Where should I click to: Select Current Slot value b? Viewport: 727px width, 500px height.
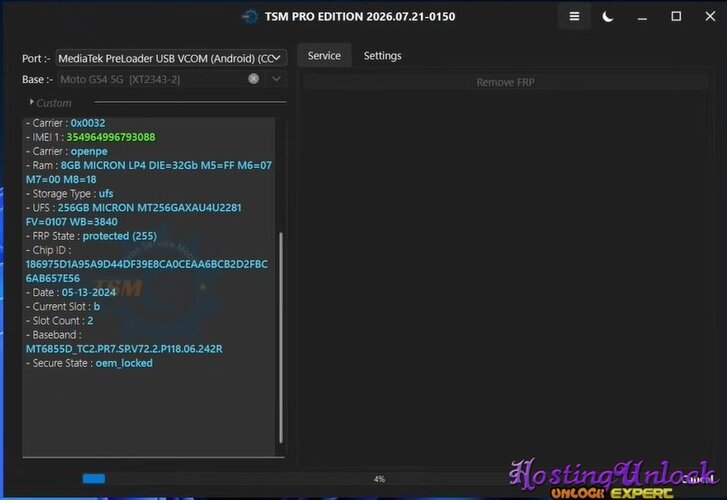click(96, 307)
